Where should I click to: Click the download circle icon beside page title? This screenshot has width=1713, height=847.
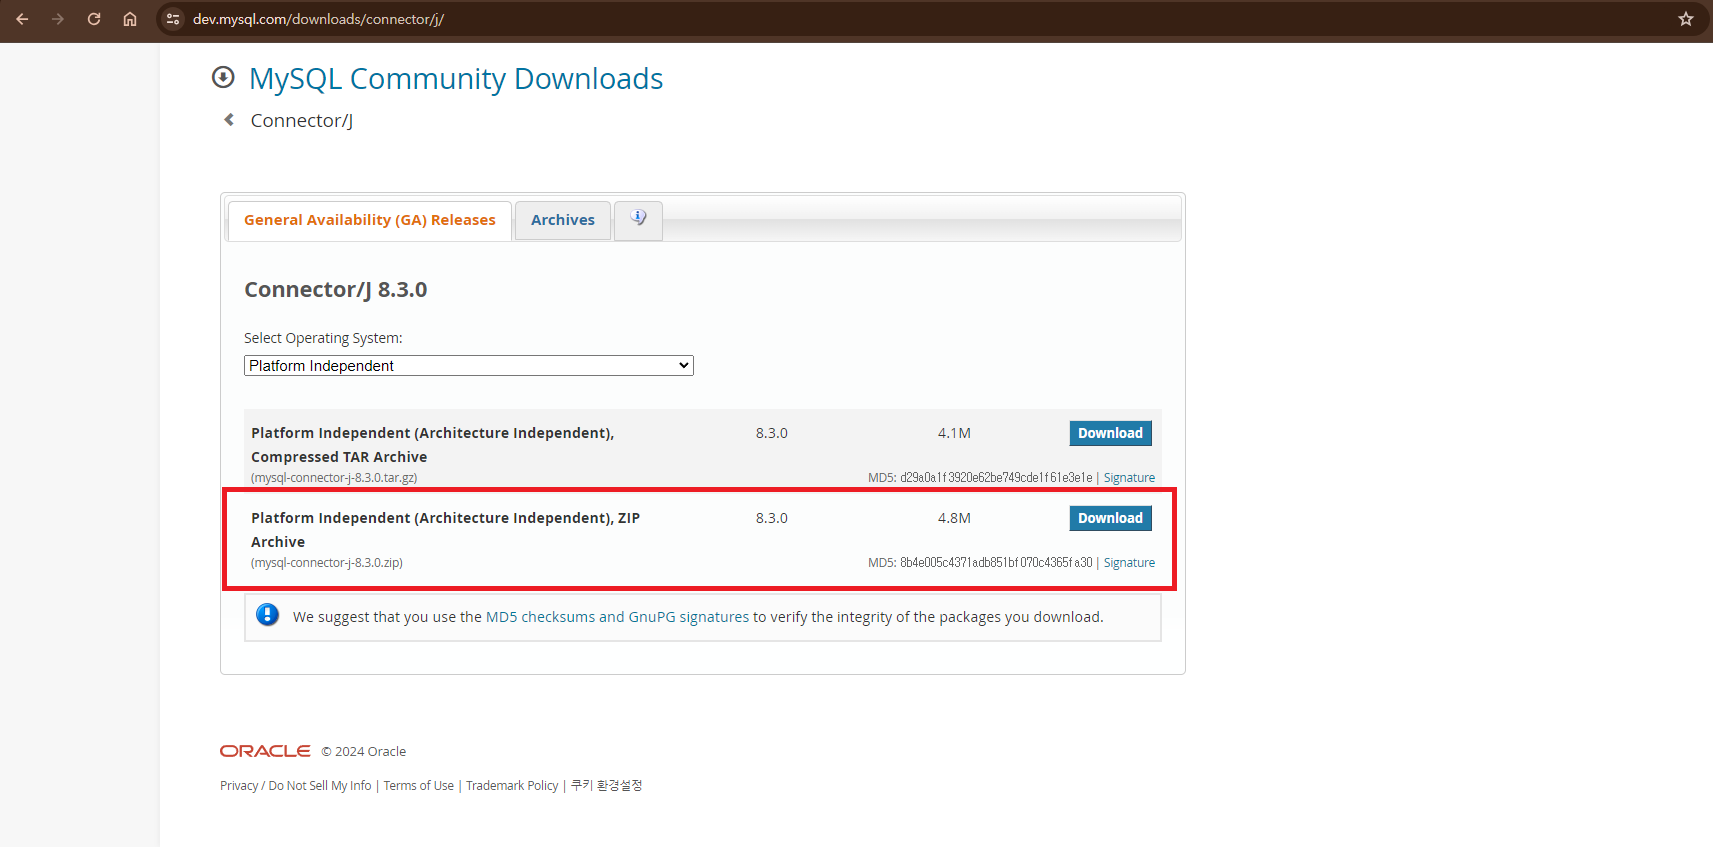[x=223, y=77]
